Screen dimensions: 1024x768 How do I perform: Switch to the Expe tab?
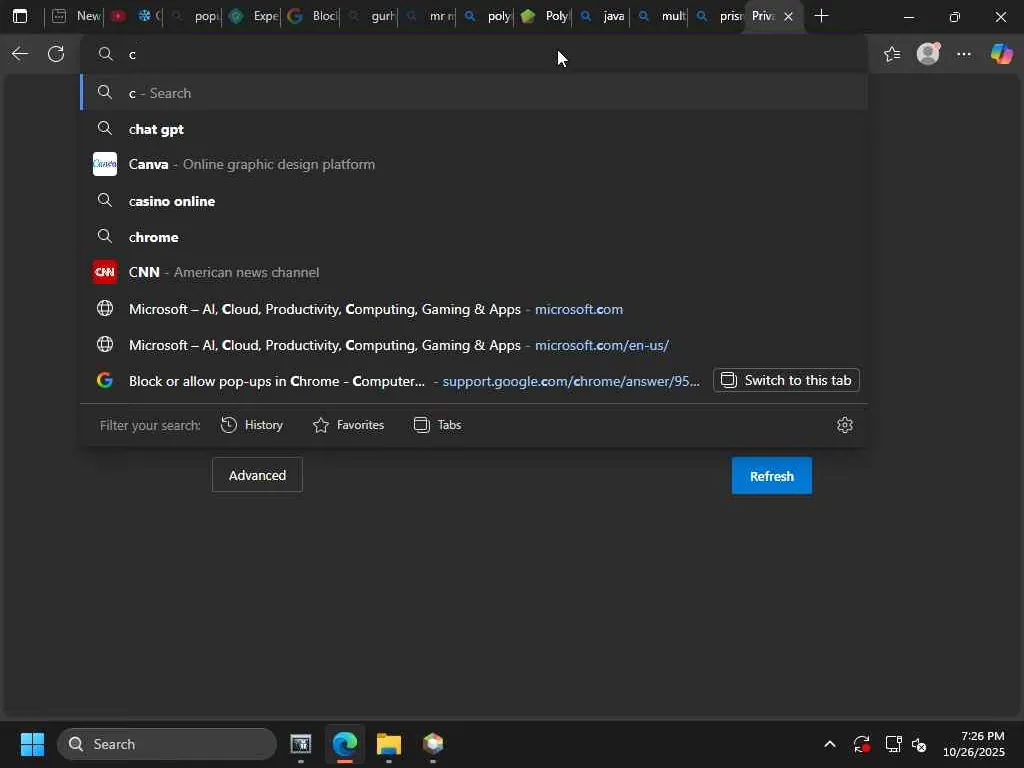coord(253,16)
